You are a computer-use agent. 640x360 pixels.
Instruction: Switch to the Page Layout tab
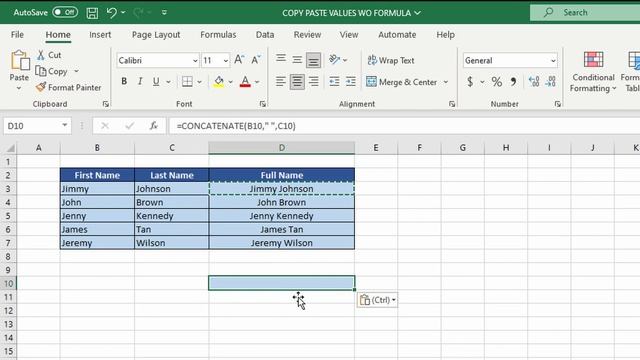coord(156,35)
